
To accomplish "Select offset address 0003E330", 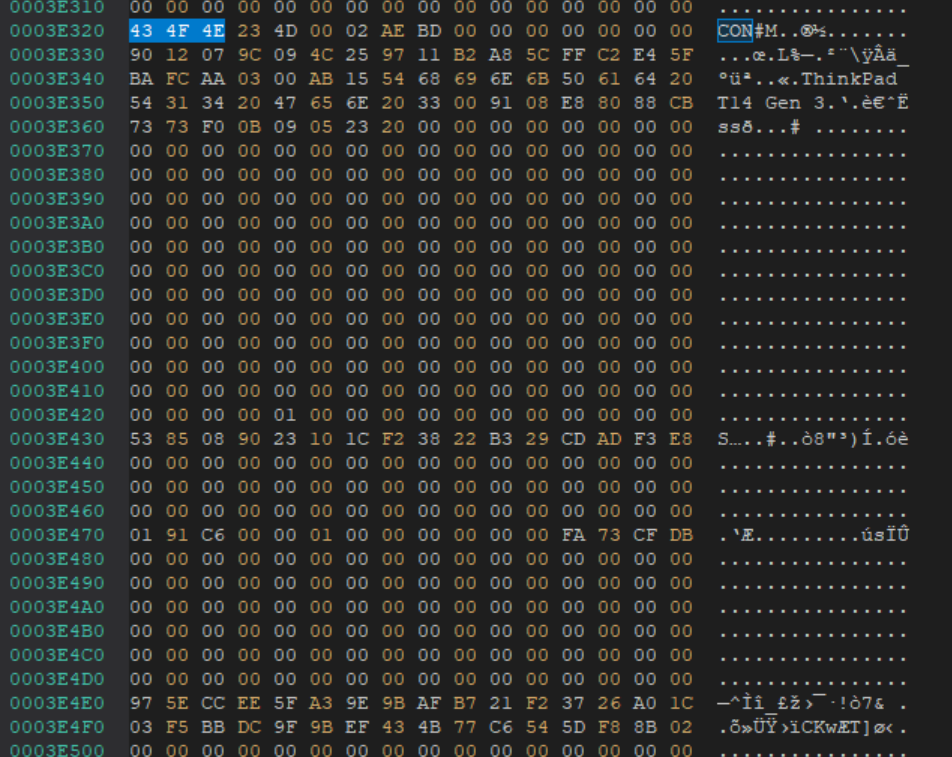I will coord(57,55).
